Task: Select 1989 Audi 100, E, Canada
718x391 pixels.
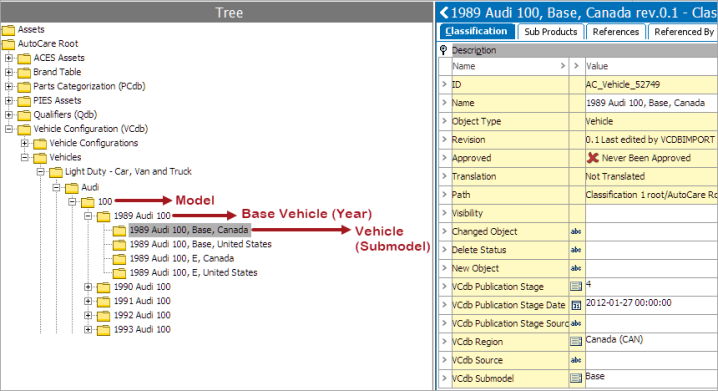Action: pos(182,258)
